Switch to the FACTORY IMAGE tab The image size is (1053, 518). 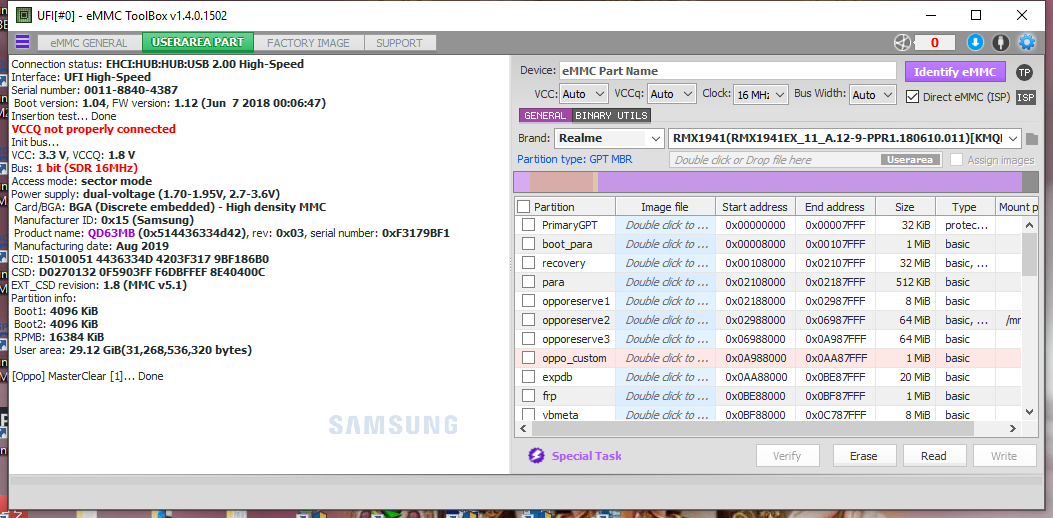pos(308,42)
